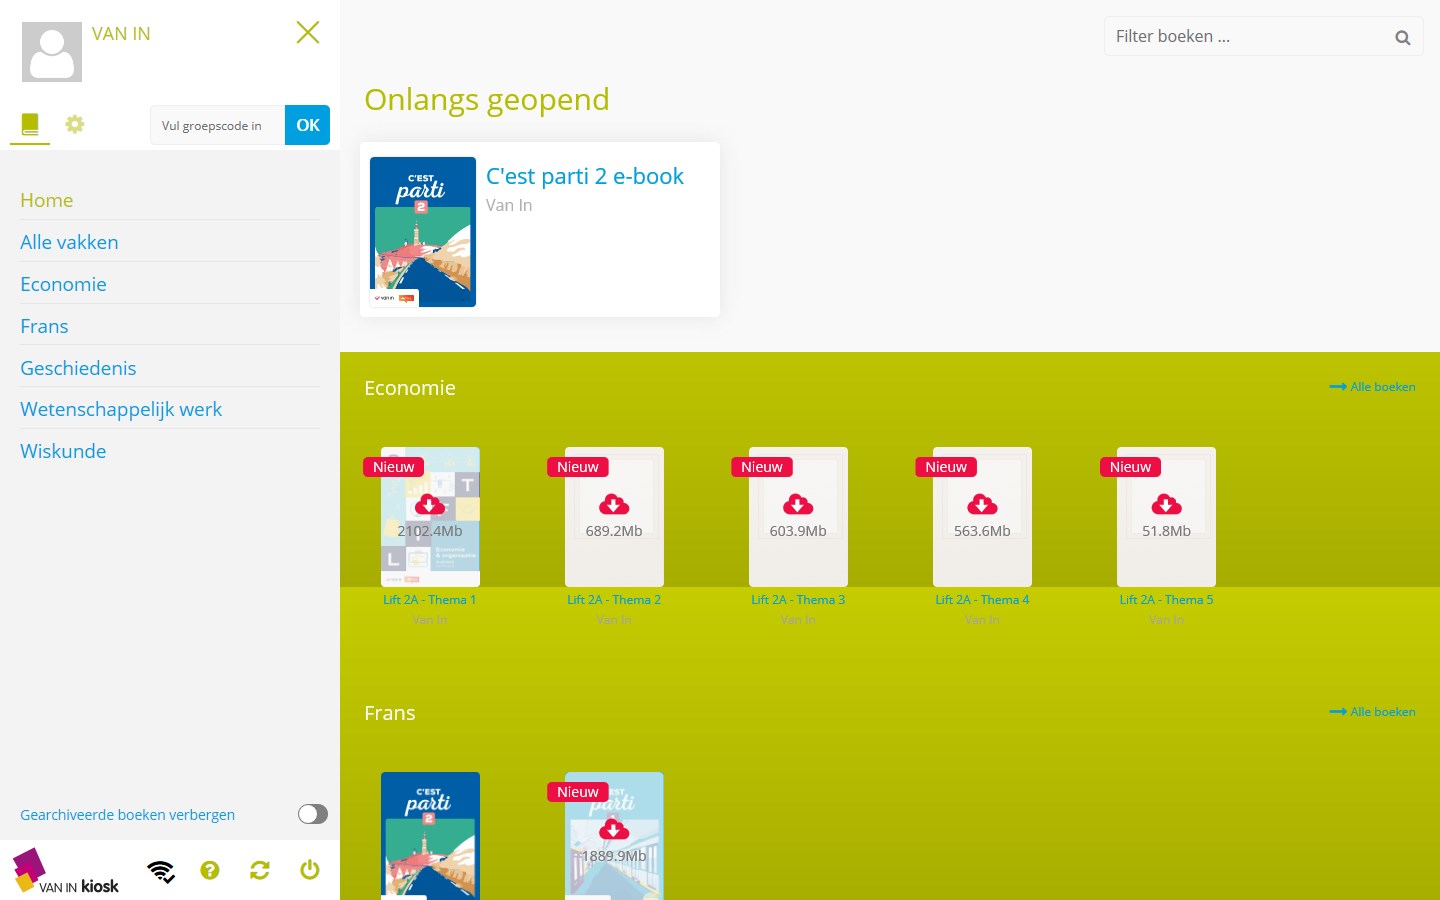Viewport: 1440px width, 900px height.
Task: Click the wifi connection status icon
Action: point(161,871)
